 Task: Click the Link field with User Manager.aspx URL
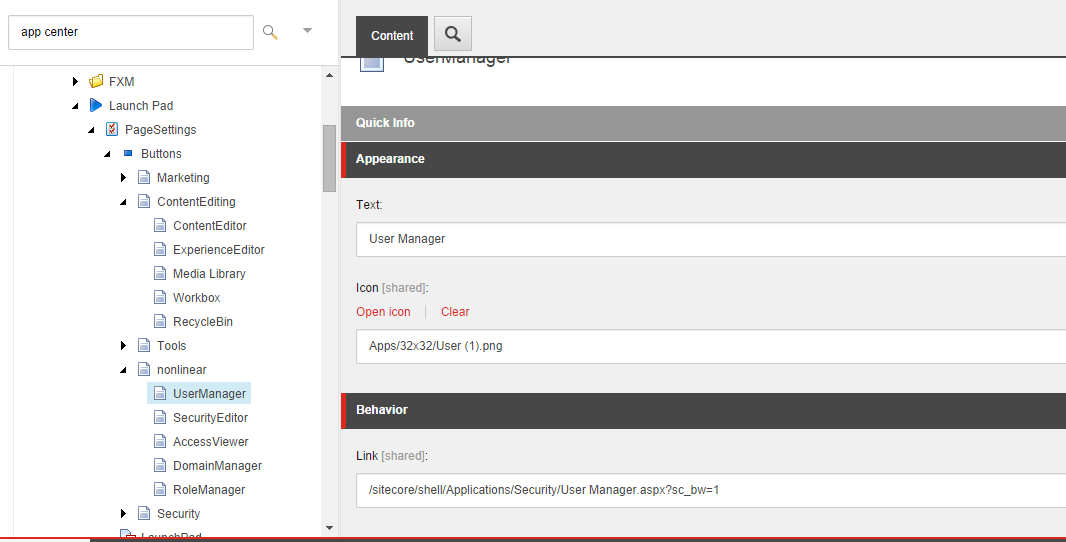pyautogui.click(x=711, y=490)
